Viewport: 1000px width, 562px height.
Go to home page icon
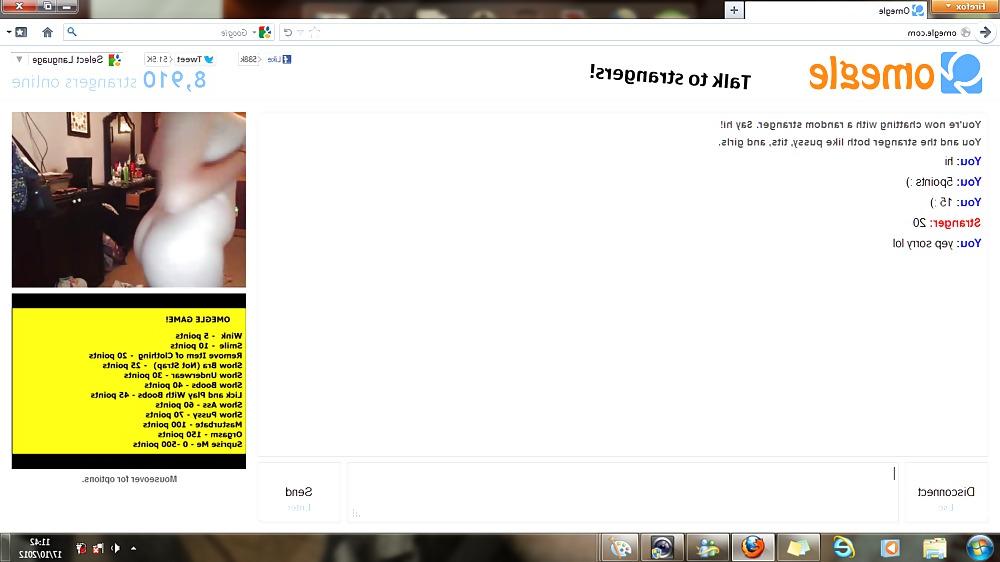tap(47, 32)
